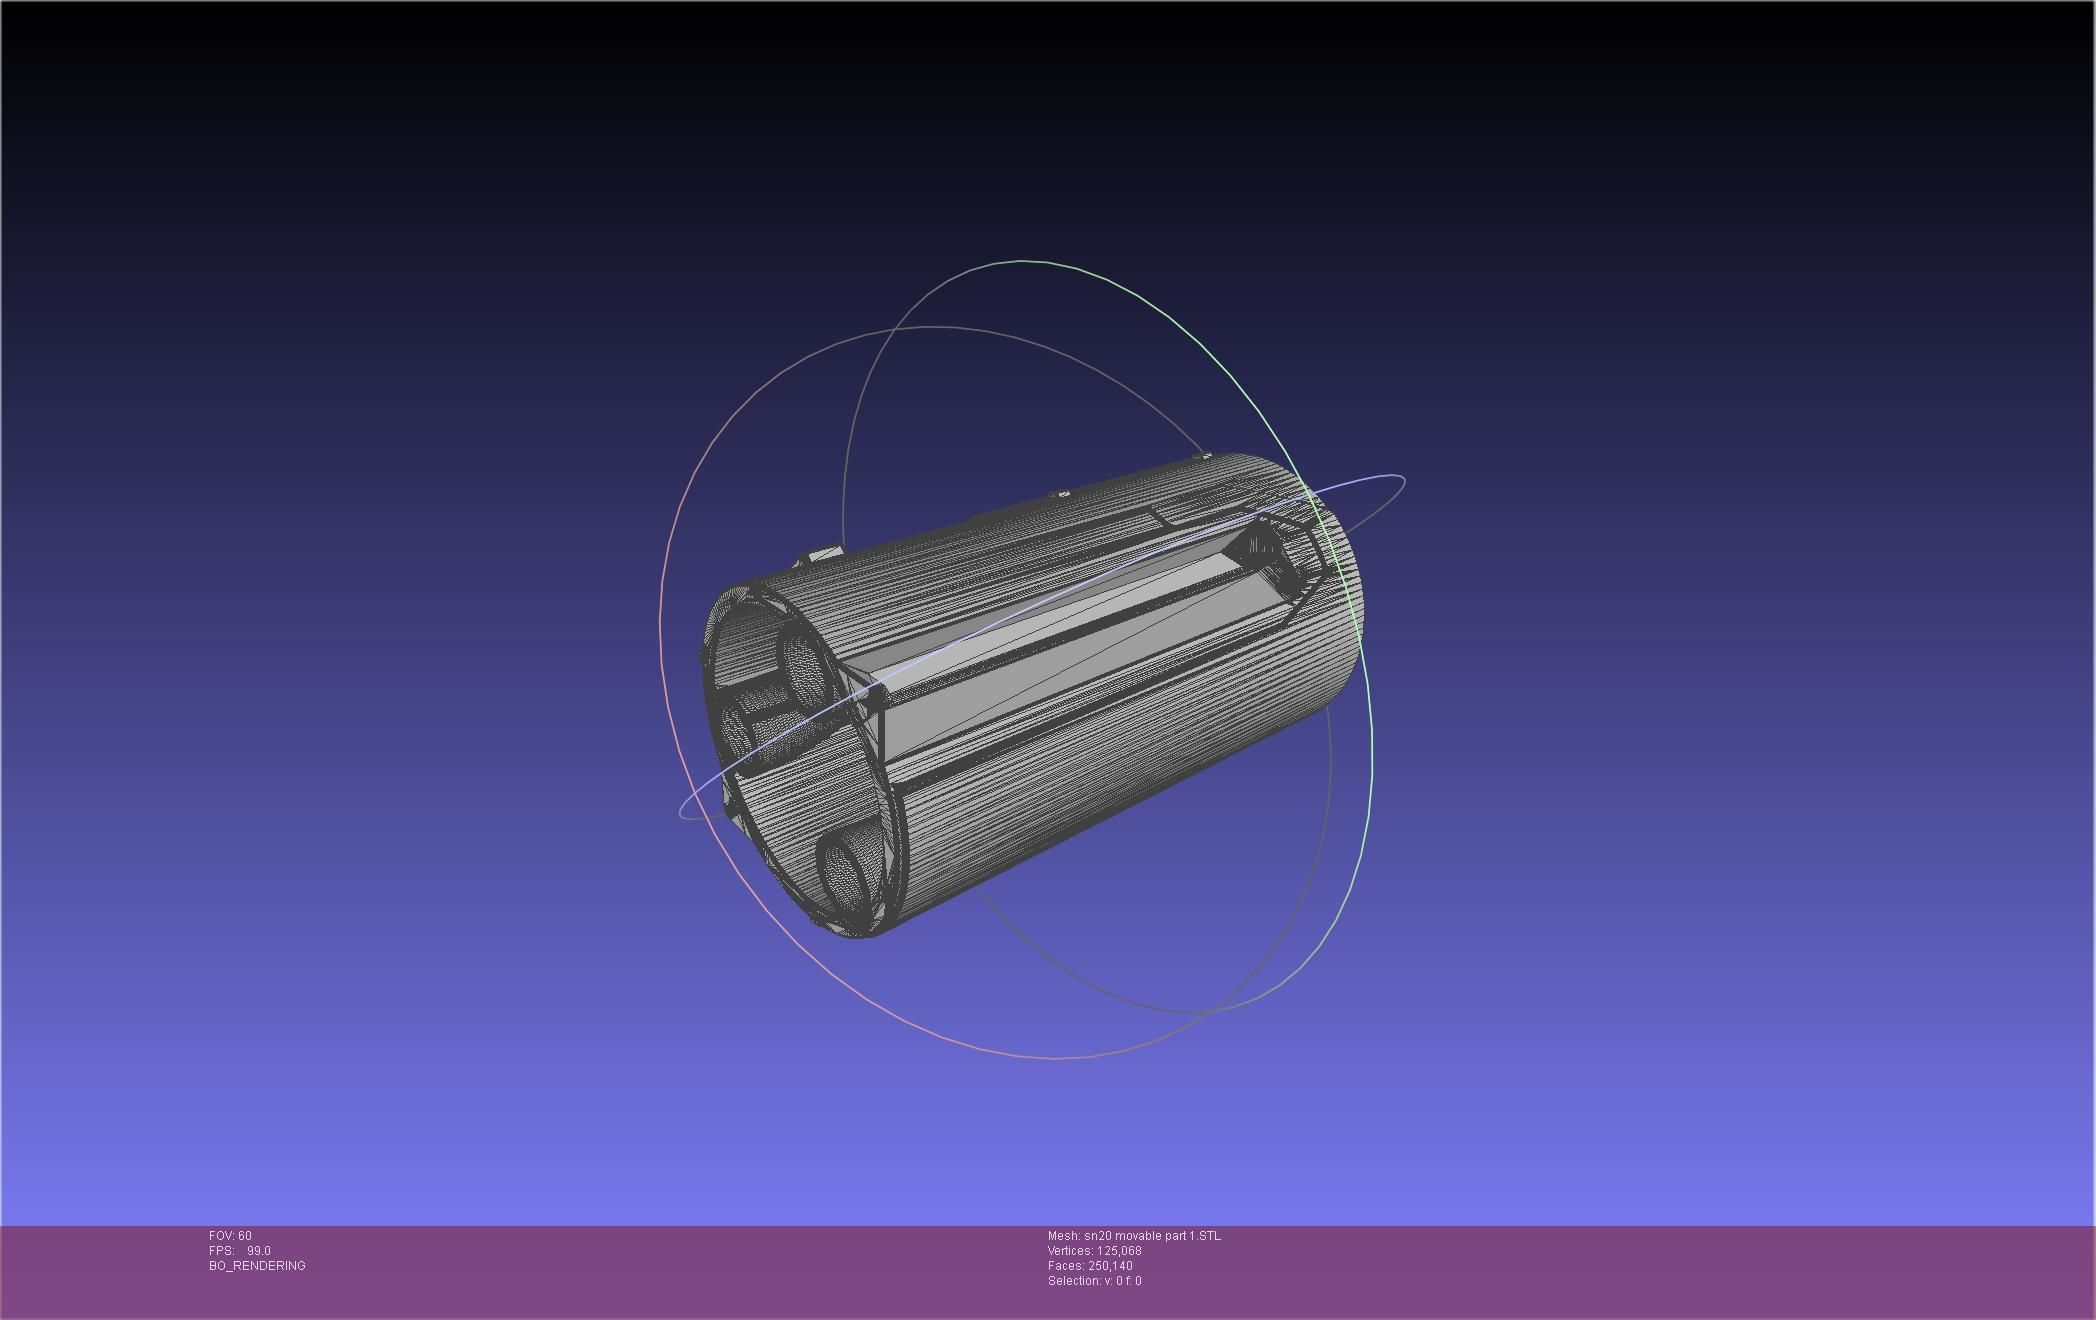Click the FPS 99.0 readout
The height and width of the screenshot is (1320, 2096).
240,1251
